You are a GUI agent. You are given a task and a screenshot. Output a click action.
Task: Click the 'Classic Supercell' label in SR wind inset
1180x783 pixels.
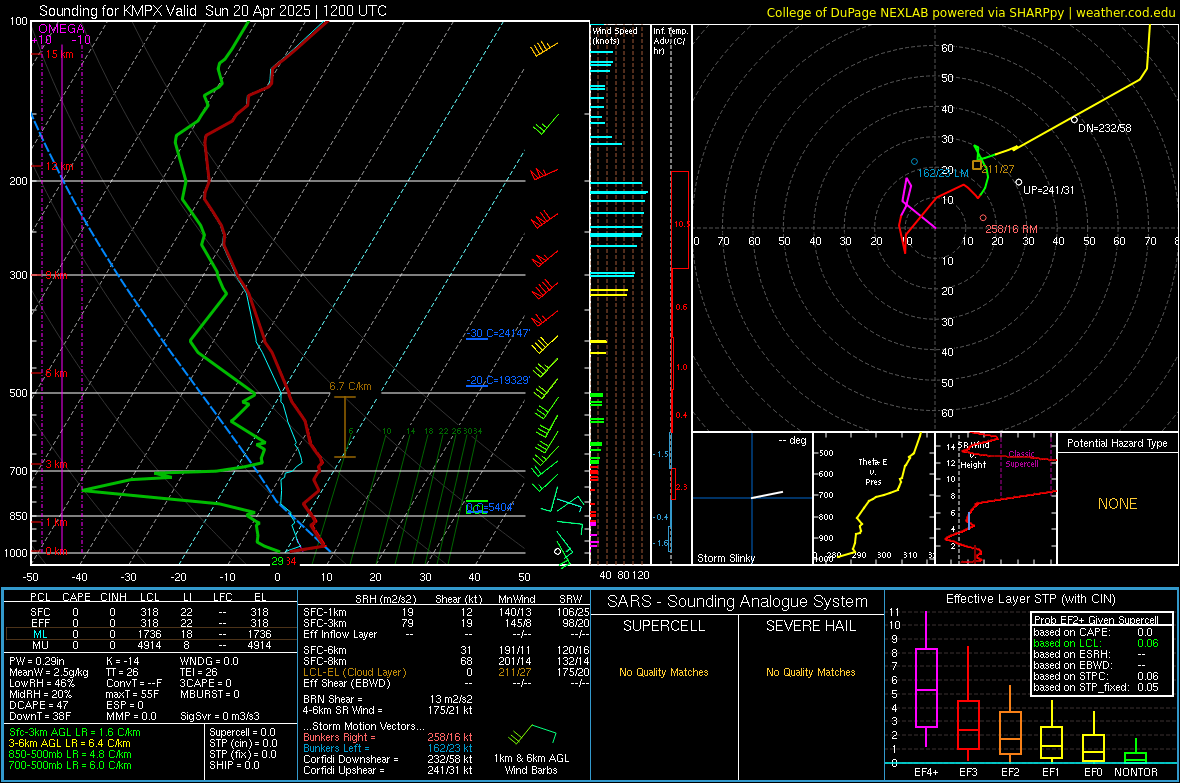point(1021,459)
